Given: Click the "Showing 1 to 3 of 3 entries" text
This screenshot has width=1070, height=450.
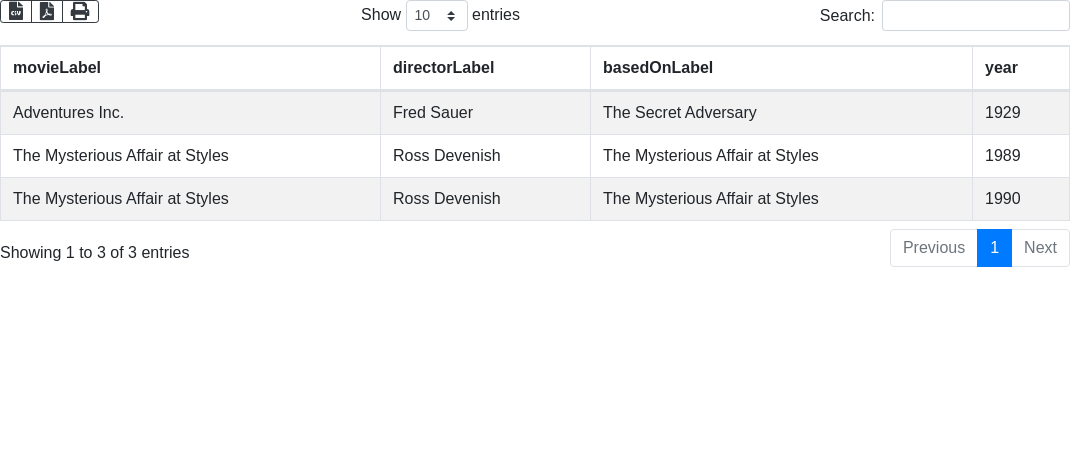Looking at the screenshot, I should pos(95,253).
